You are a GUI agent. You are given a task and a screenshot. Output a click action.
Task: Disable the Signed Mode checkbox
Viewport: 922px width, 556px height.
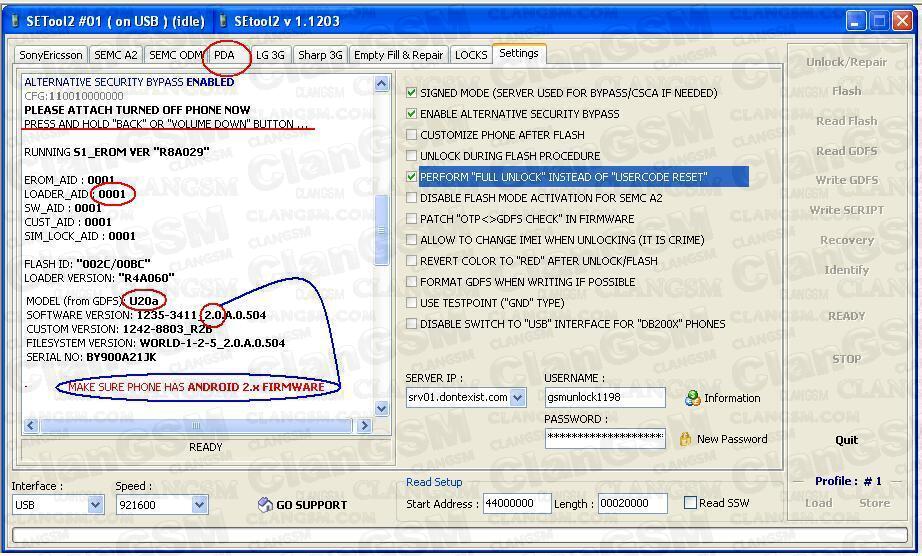412,93
